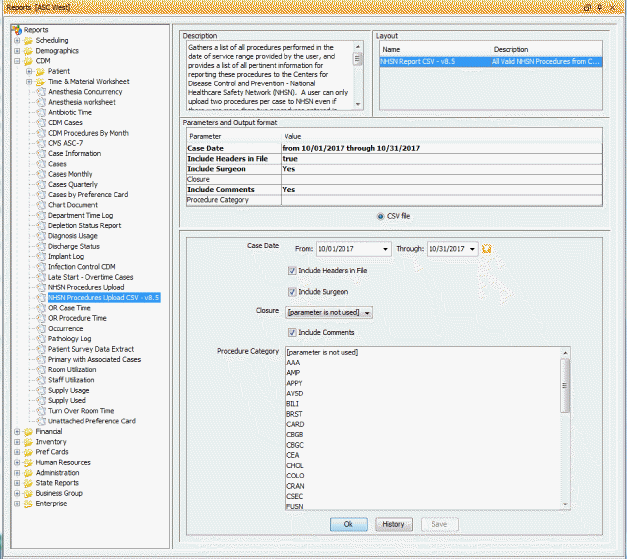Open Patient Survey Data Extract report
Viewport: 627px width, 559px height.
coord(91,349)
